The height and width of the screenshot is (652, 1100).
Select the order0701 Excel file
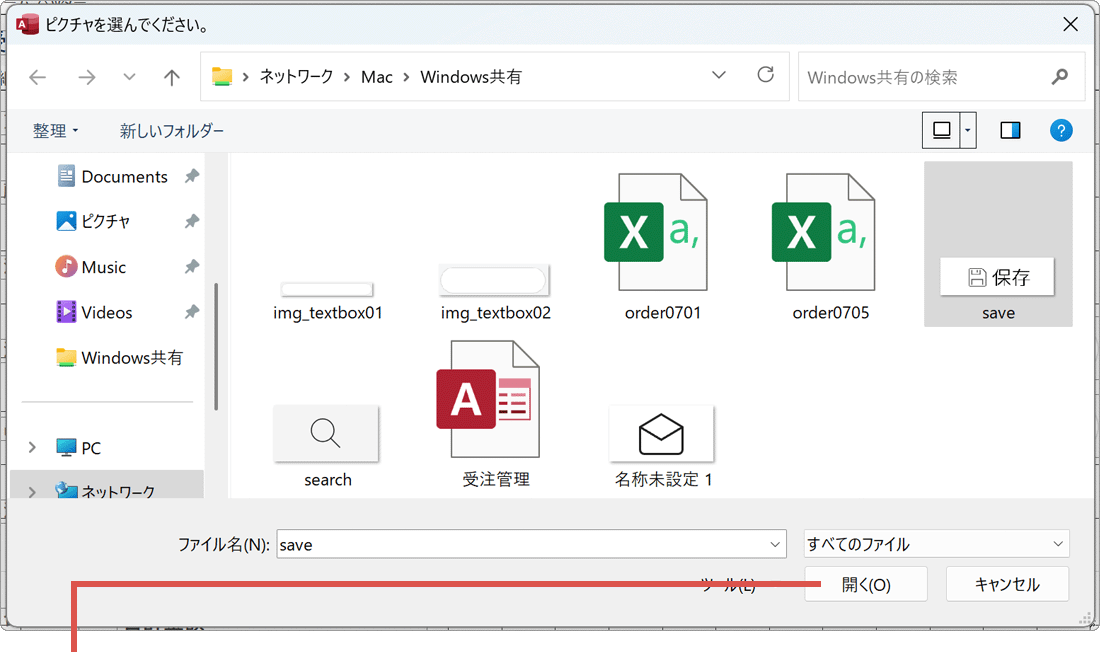662,246
